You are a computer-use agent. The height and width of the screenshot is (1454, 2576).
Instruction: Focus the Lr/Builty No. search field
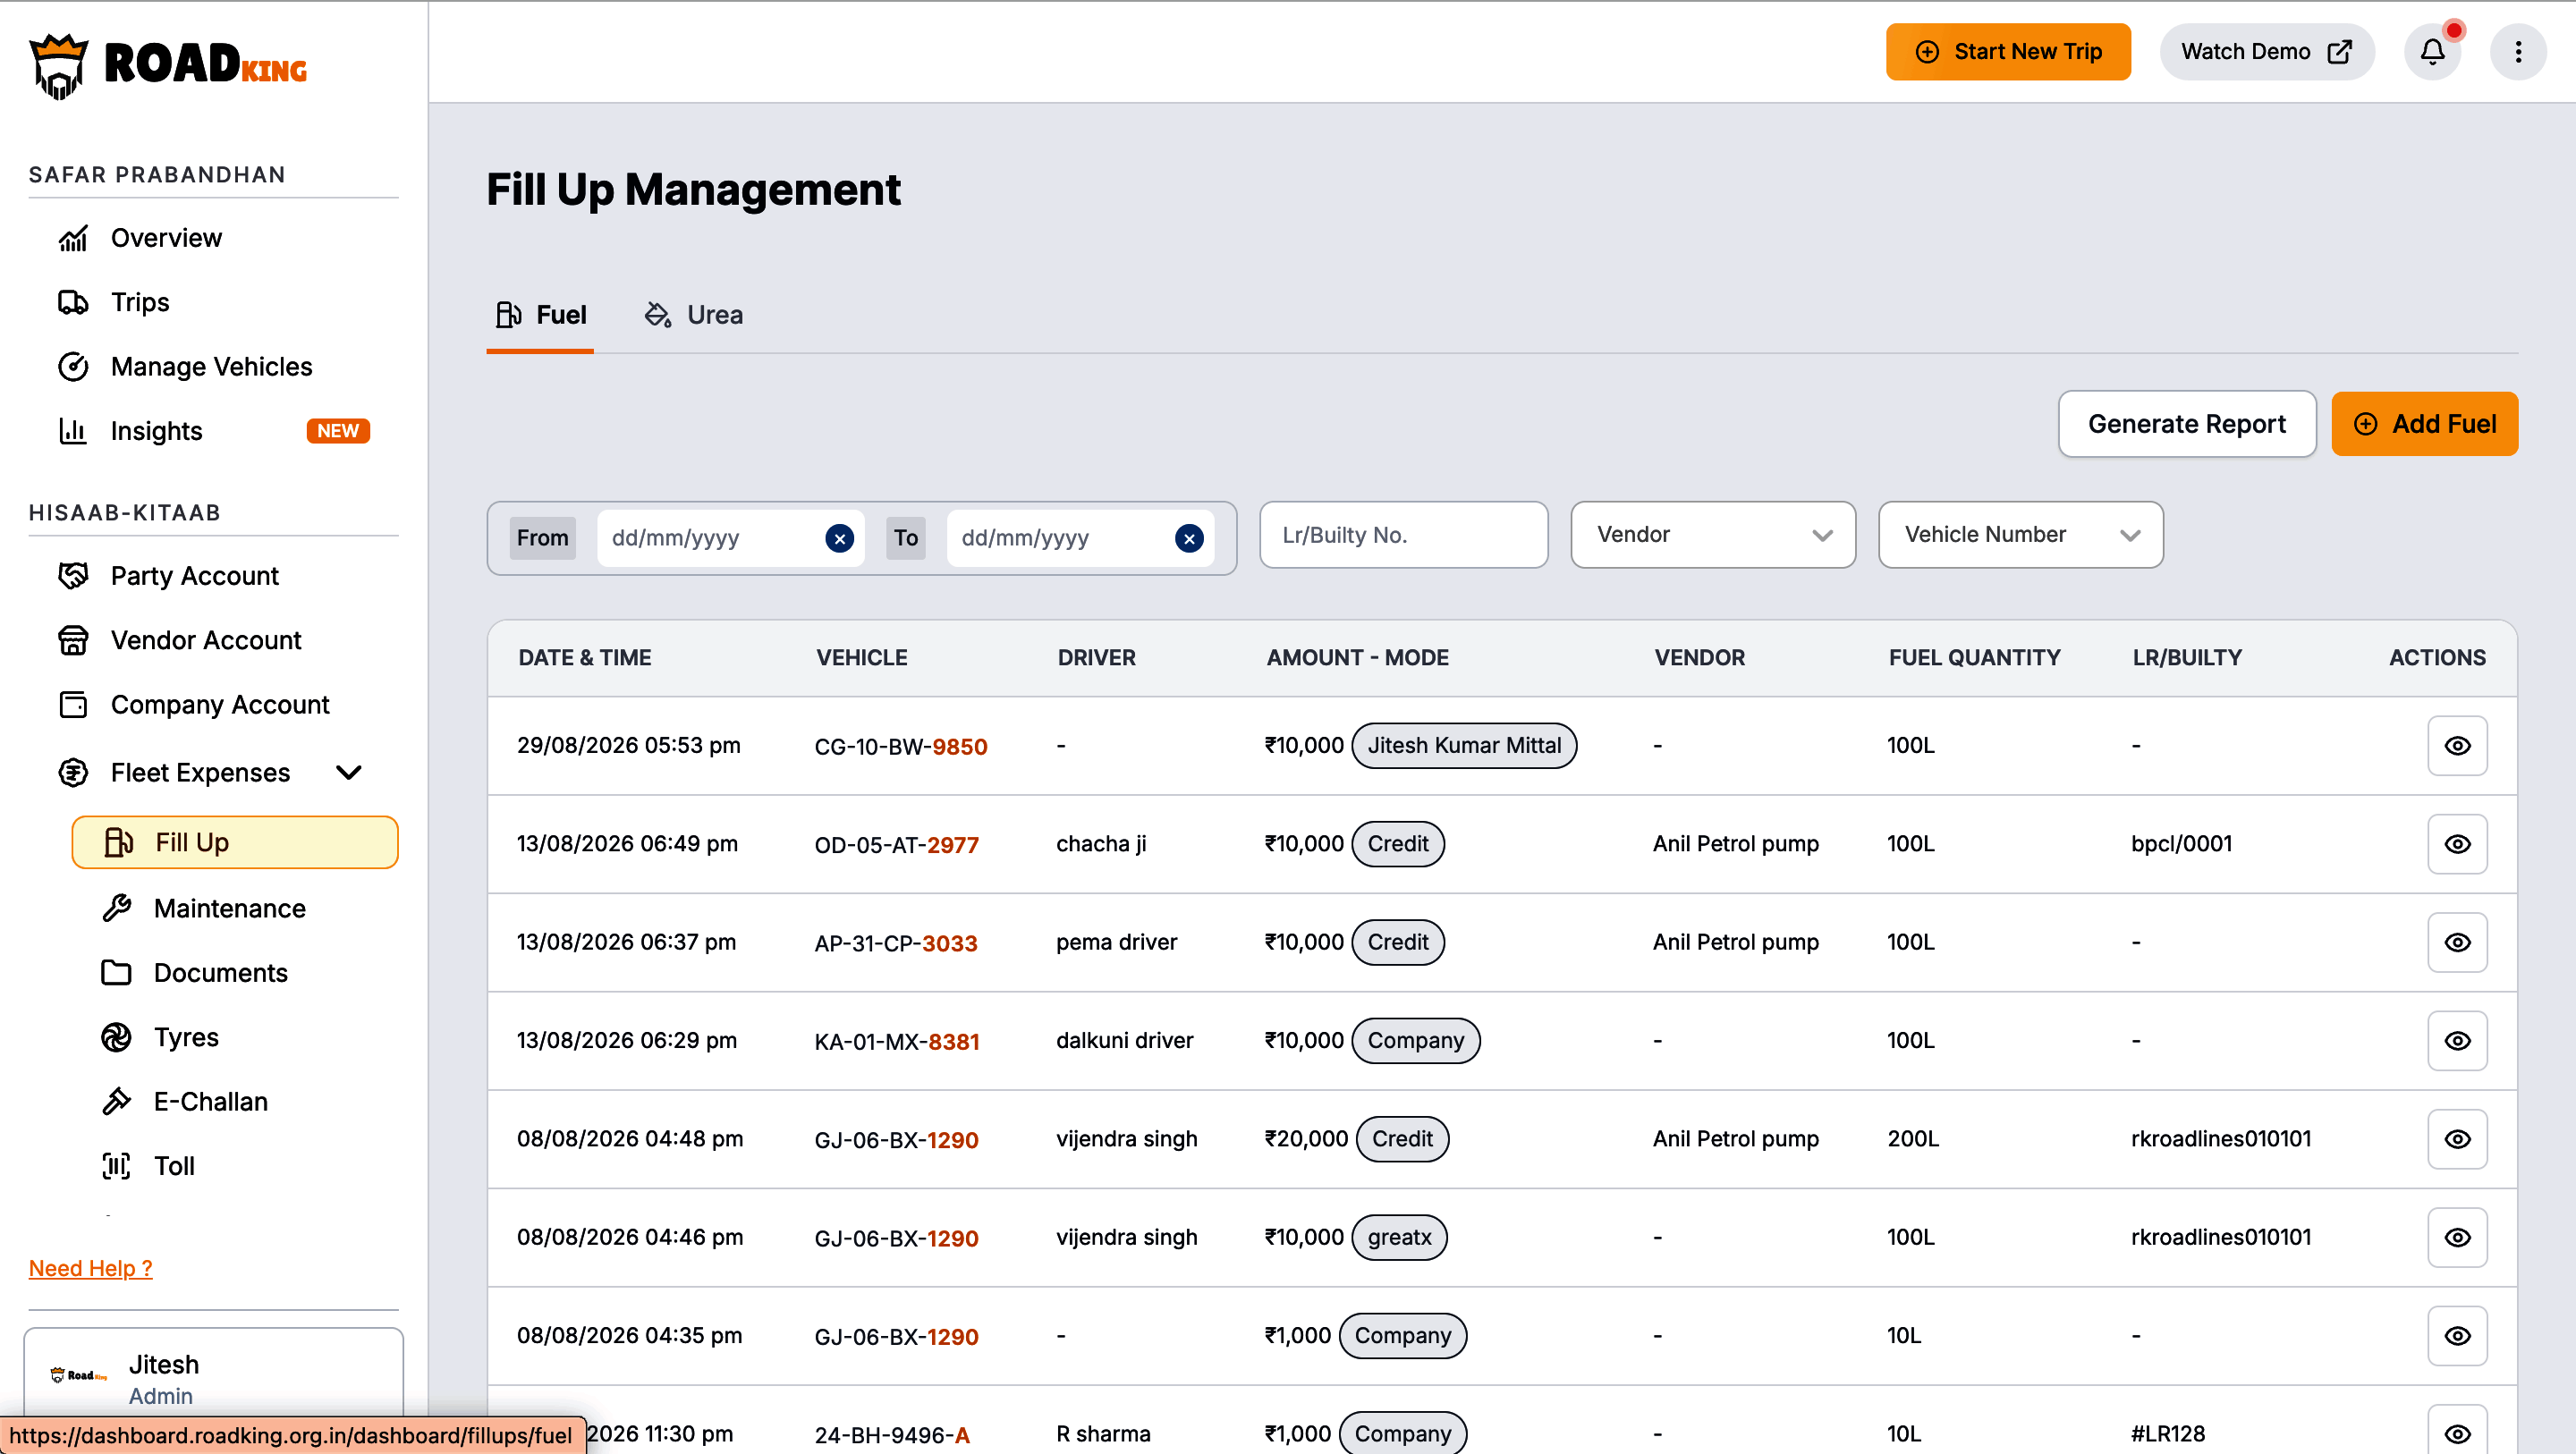click(x=1403, y=535)
